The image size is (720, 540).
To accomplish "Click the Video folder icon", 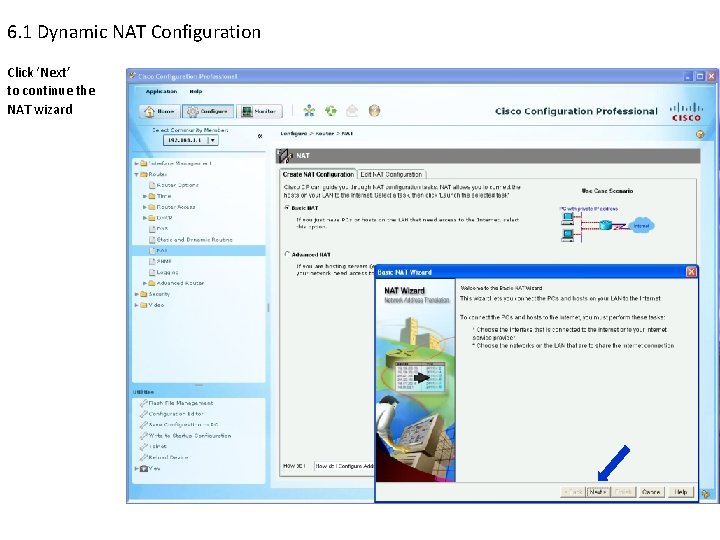I will (144, 305).
